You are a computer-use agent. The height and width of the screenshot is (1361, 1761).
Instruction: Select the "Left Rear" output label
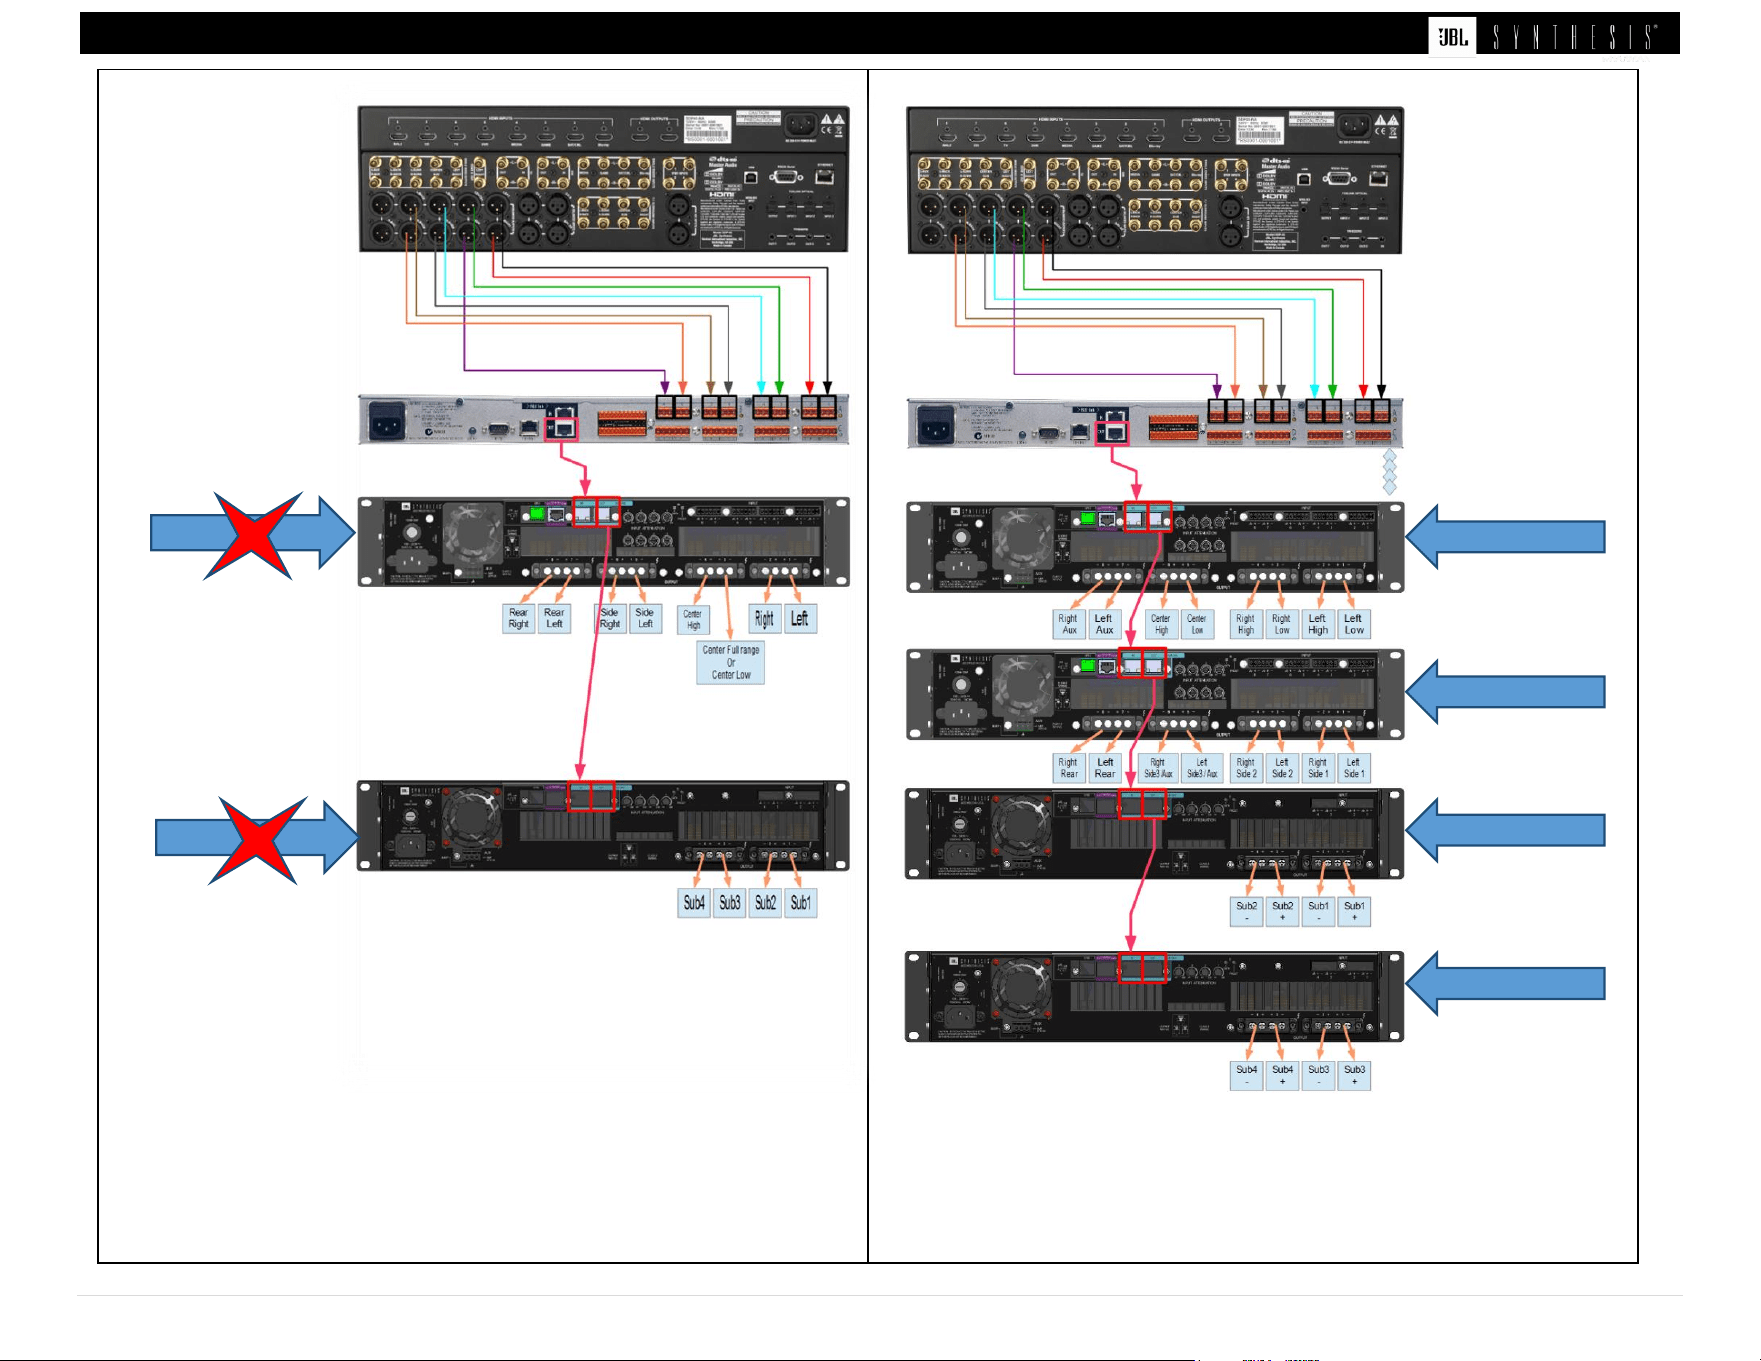tap(1105, 768)
